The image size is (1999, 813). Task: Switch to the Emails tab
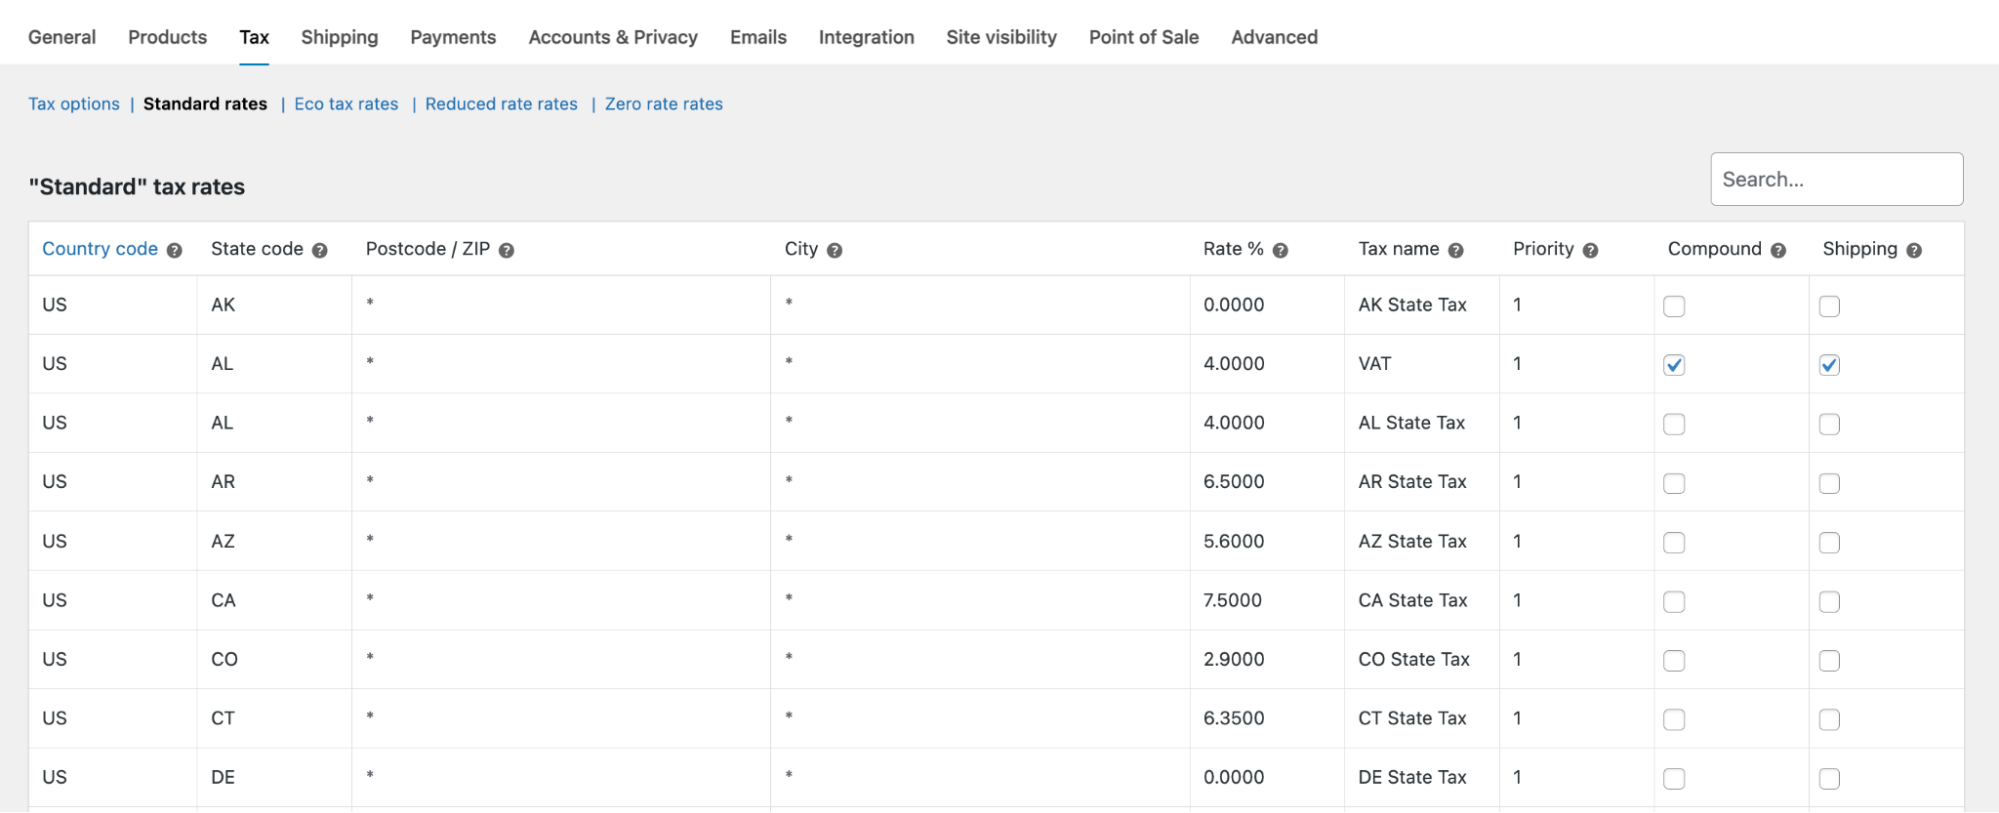758,37
